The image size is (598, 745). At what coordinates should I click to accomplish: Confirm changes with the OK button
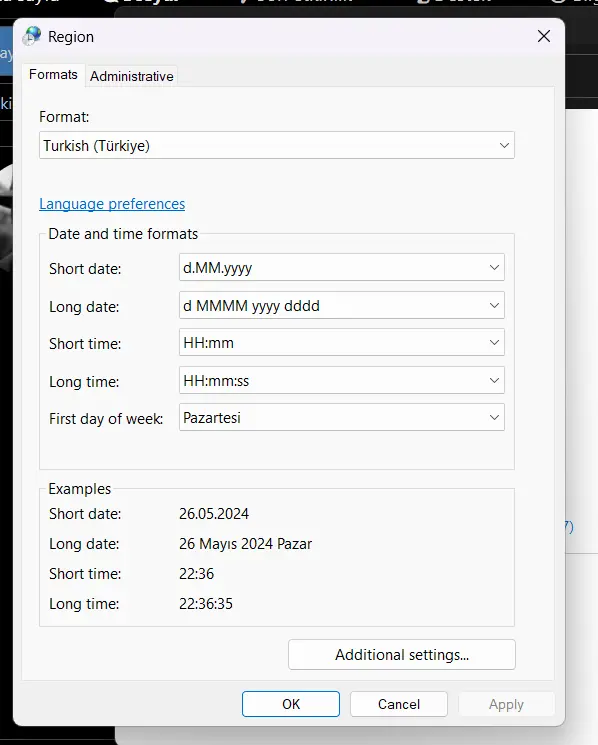291,704
